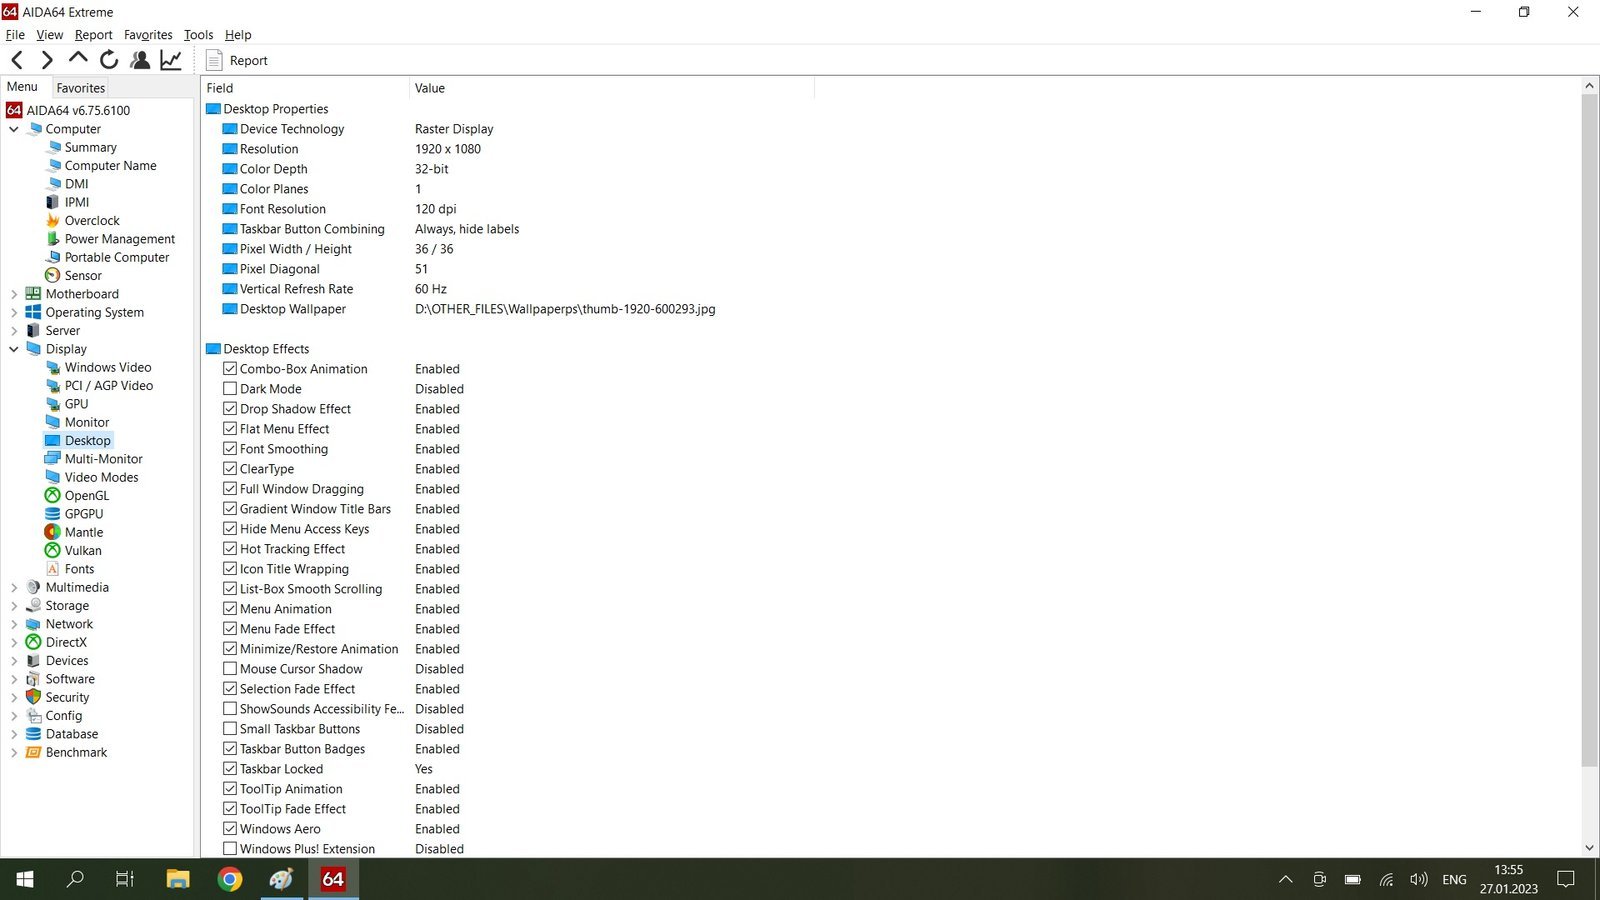Open the notifications action center
This screenshot has height=900, width=1600.
coord(1566,879)
